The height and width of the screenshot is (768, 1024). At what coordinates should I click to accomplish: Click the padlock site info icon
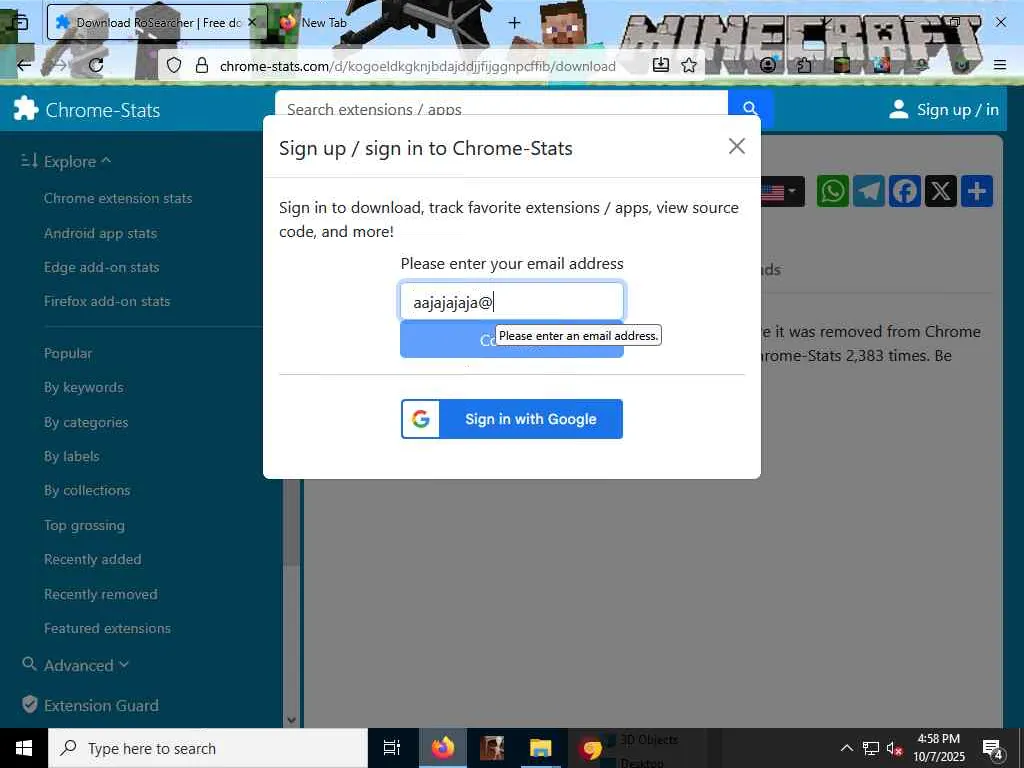tap(202, 65)
